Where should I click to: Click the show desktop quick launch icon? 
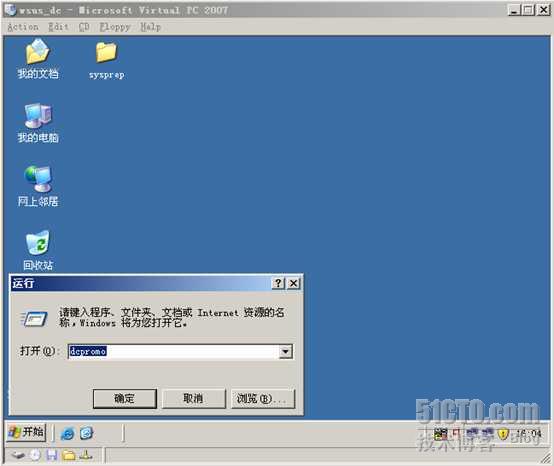[86, 433]
